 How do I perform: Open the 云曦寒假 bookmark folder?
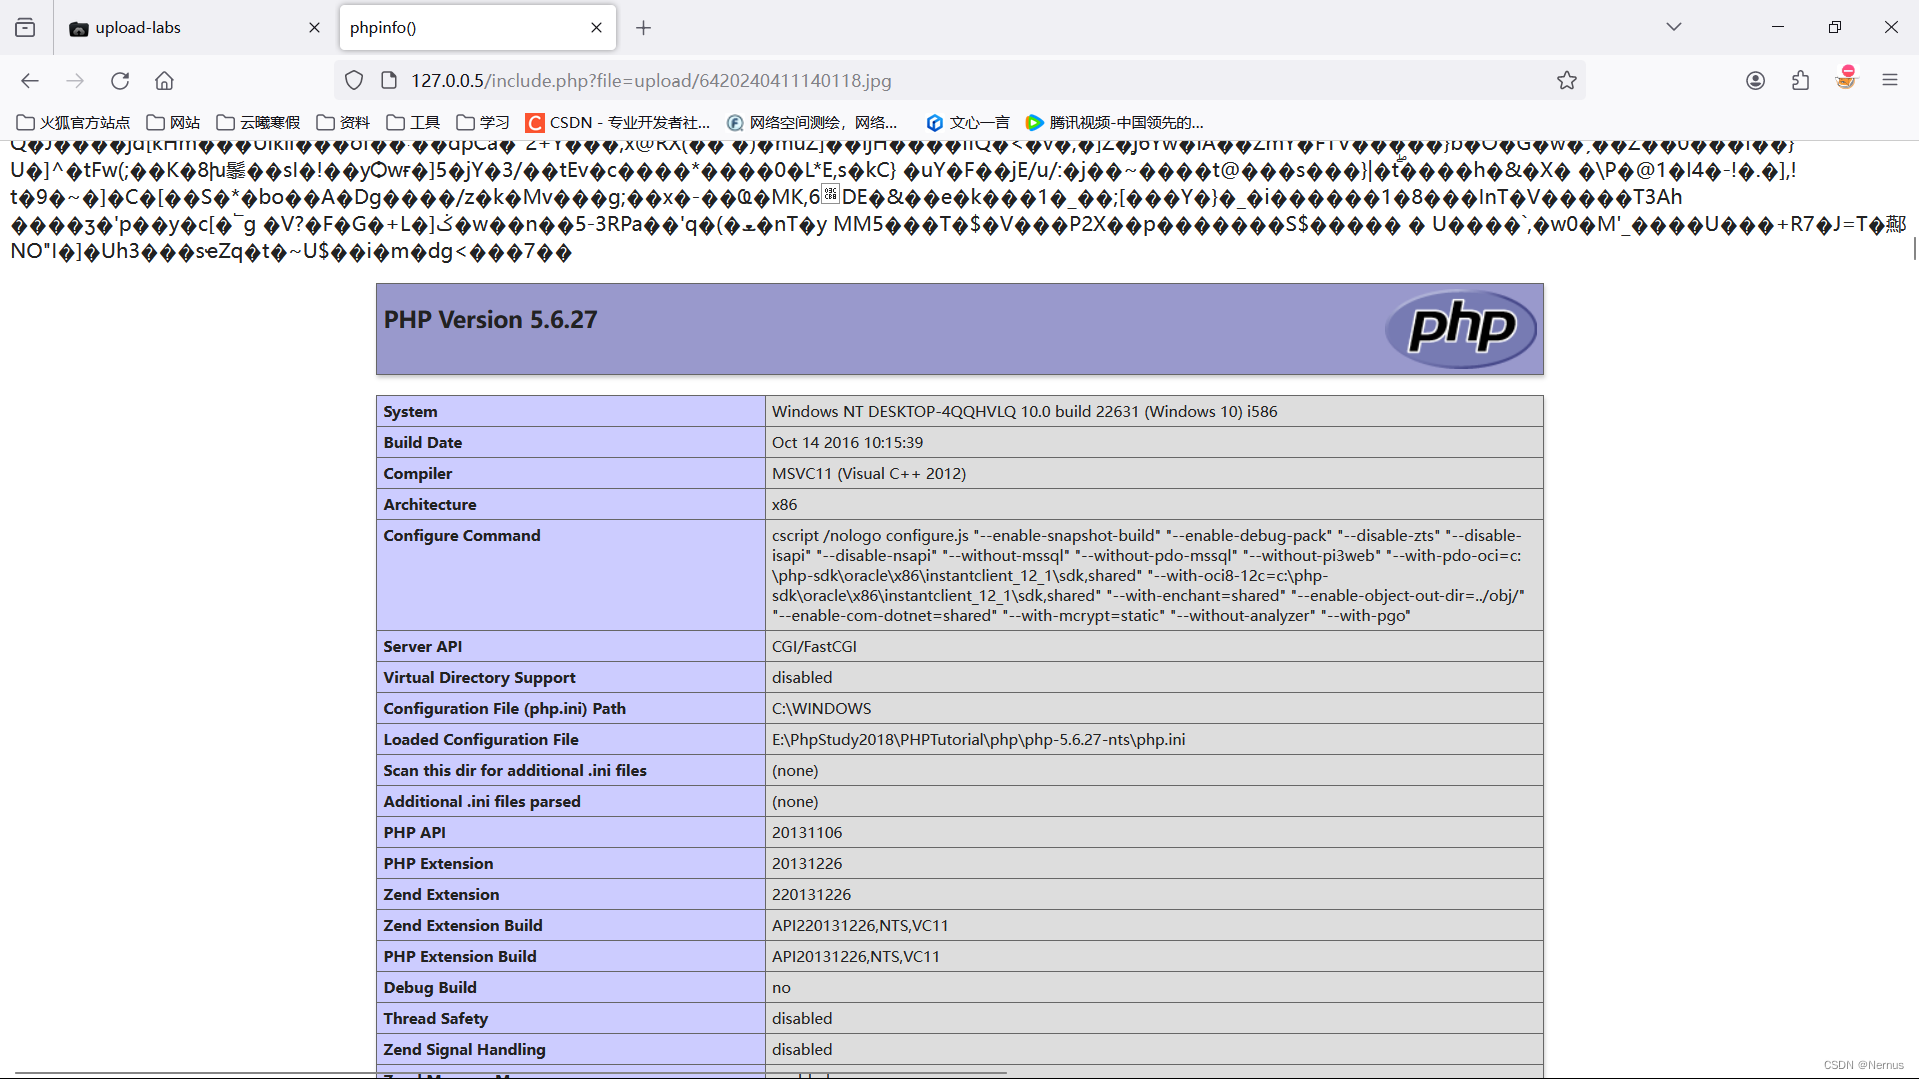tap(258, 123)
